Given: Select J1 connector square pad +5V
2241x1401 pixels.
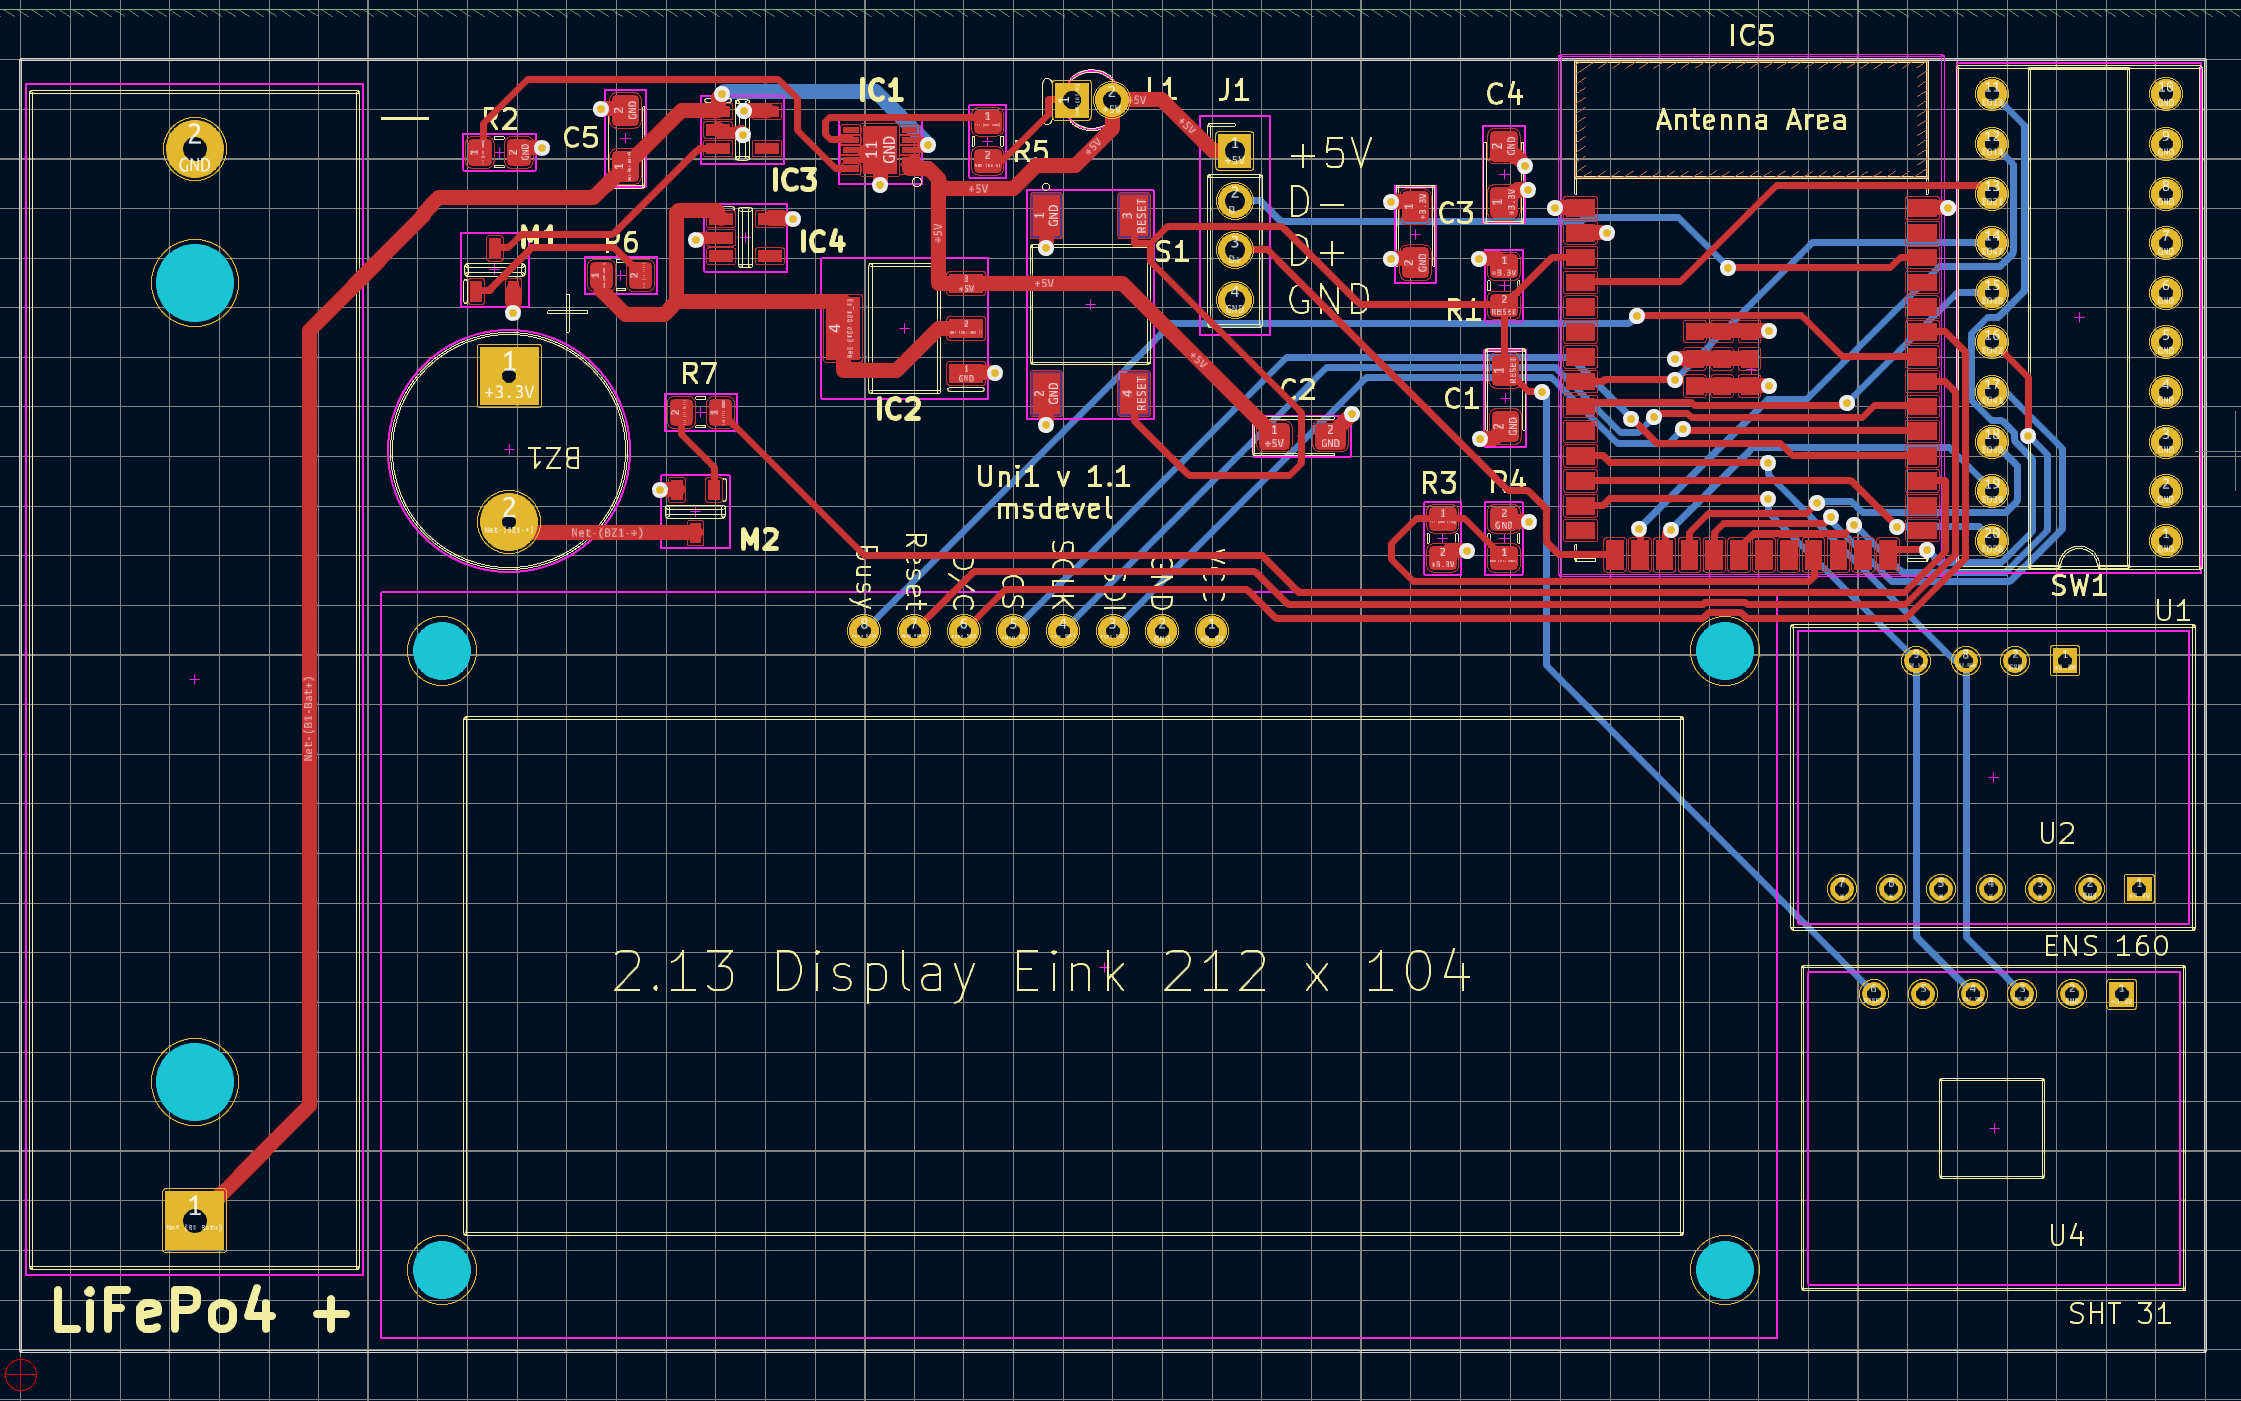Looking at the screenshot, I should [1234, 151].
